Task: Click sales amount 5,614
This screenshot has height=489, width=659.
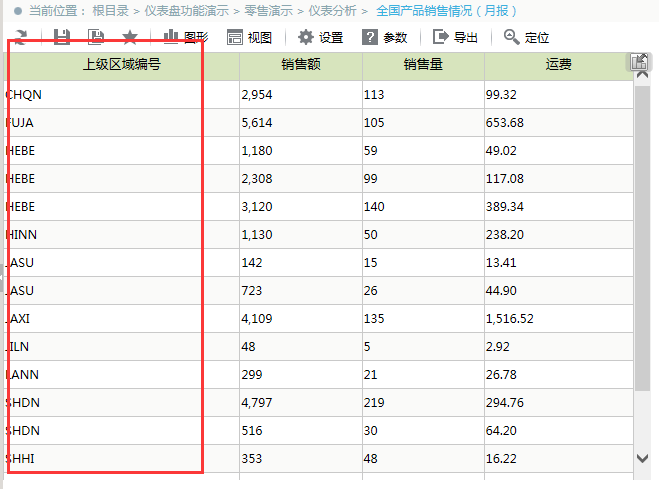Action: pos(301,123)
